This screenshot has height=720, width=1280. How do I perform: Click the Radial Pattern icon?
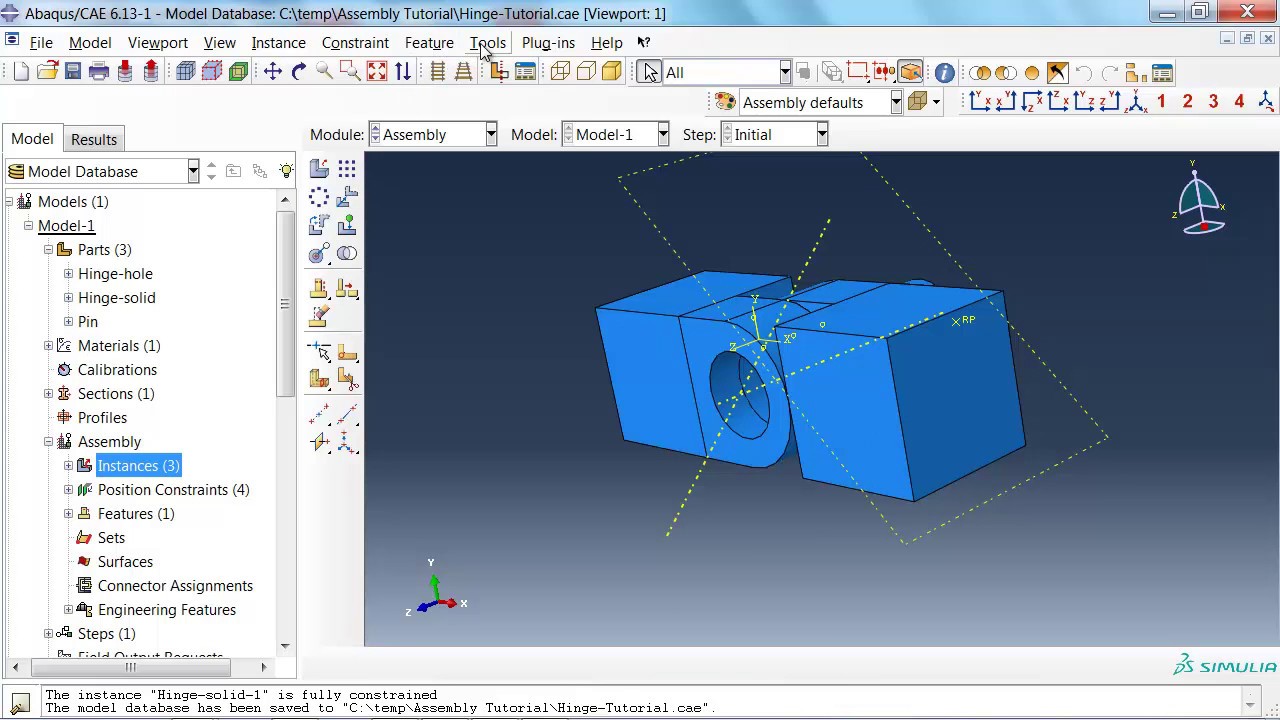(x=319, y=197)
